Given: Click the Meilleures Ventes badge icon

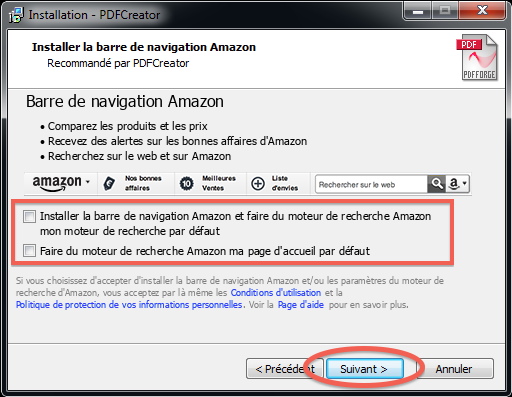Looking at the screenshot, I should (186, 183).
